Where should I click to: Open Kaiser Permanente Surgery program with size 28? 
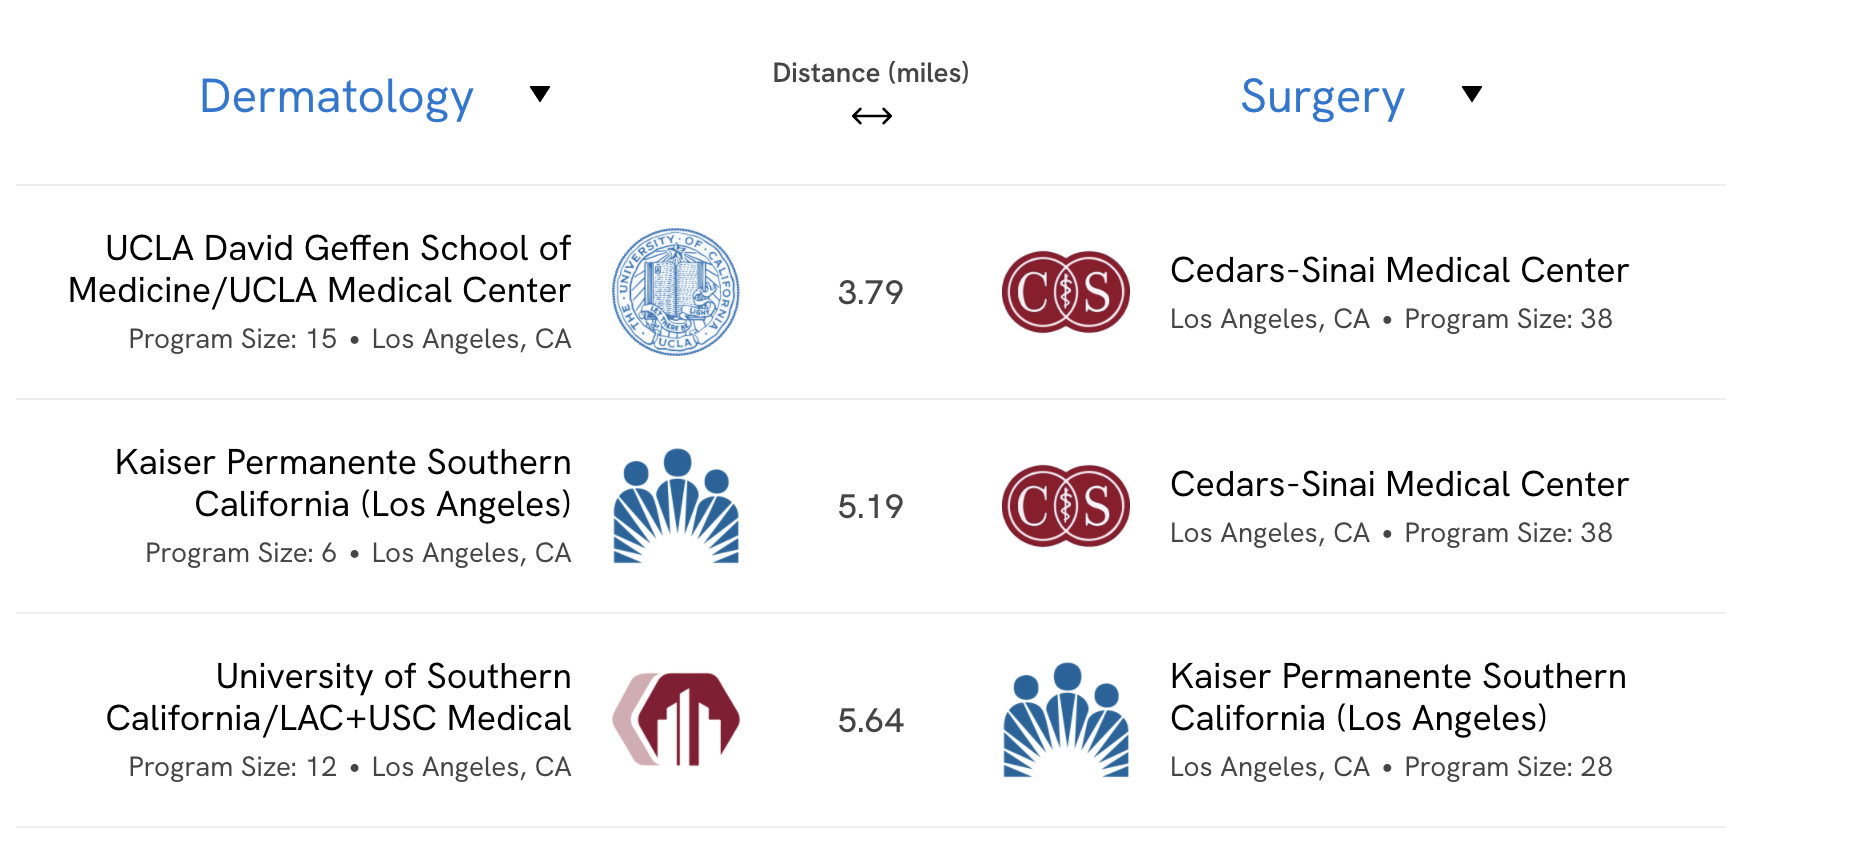click(1399, 697)
